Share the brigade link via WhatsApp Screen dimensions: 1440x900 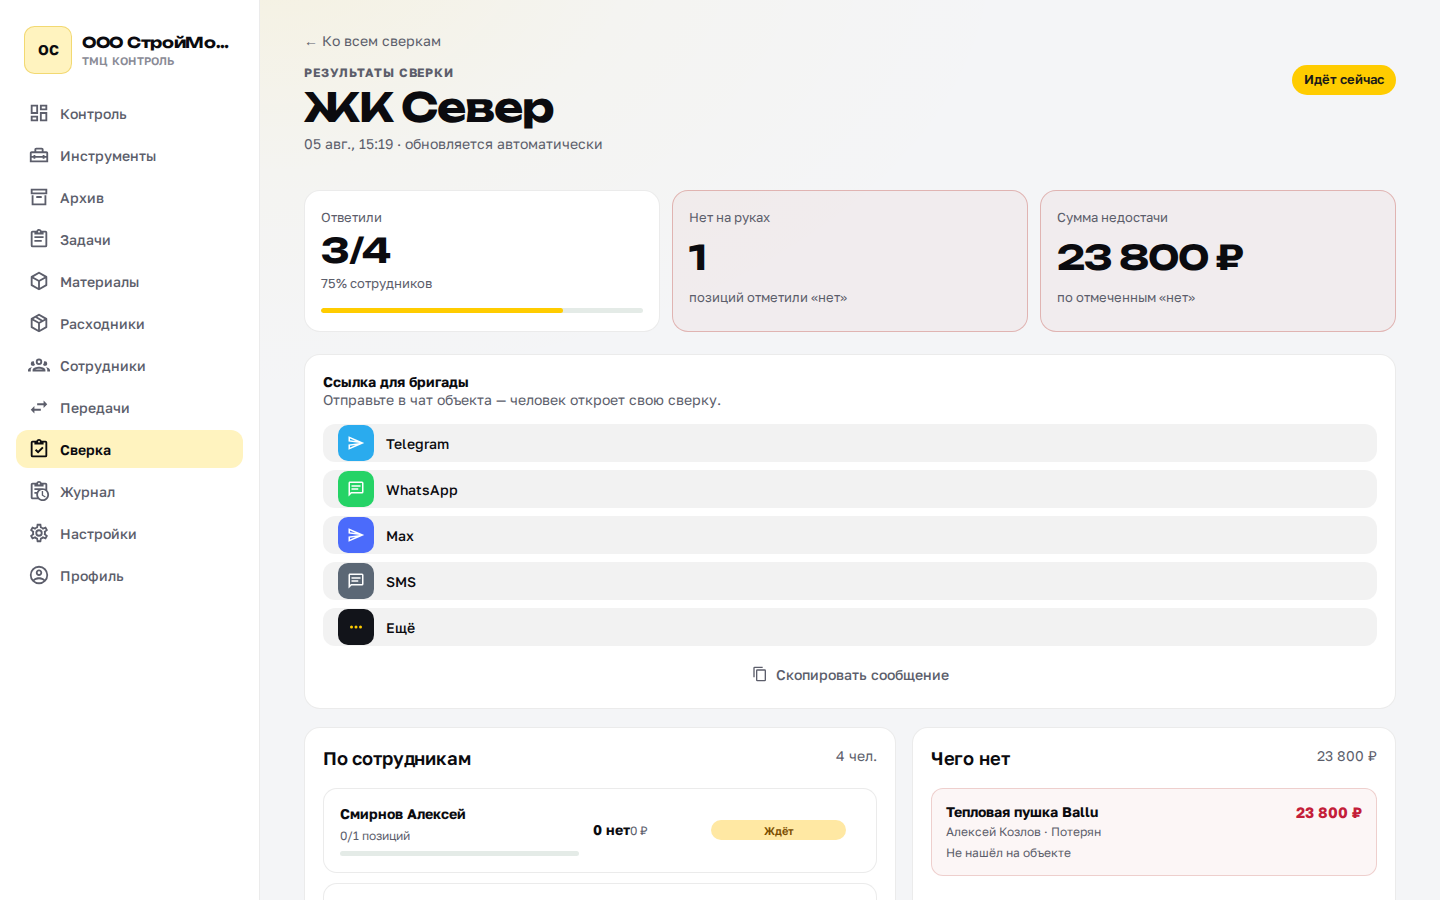tap(850, 489)
